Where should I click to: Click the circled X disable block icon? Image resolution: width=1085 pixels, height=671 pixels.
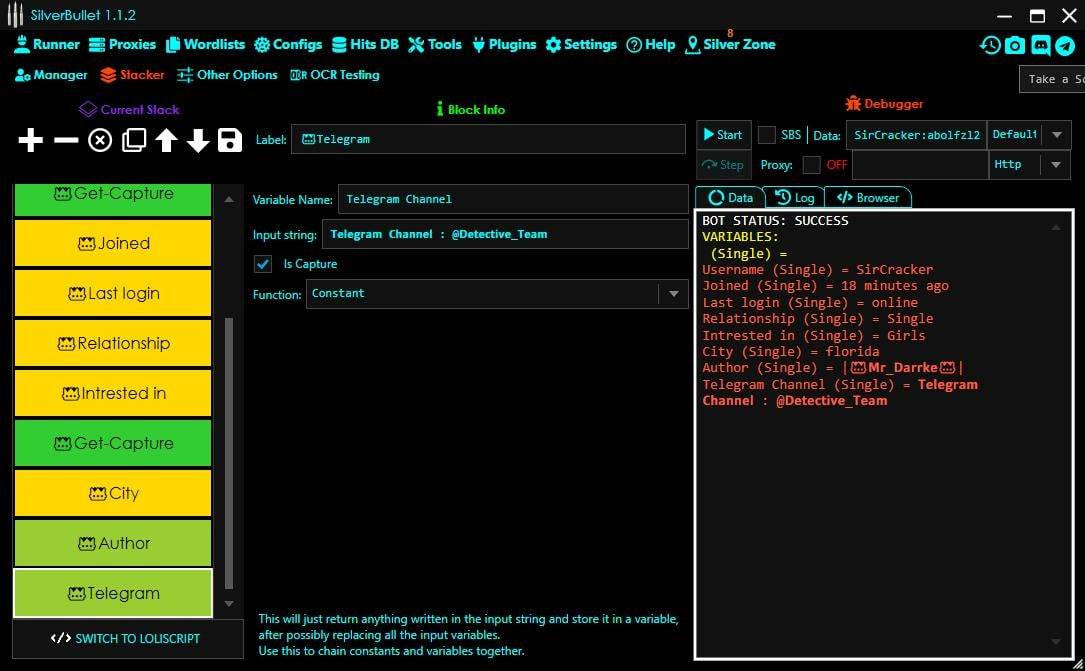(x=100, y=141)
